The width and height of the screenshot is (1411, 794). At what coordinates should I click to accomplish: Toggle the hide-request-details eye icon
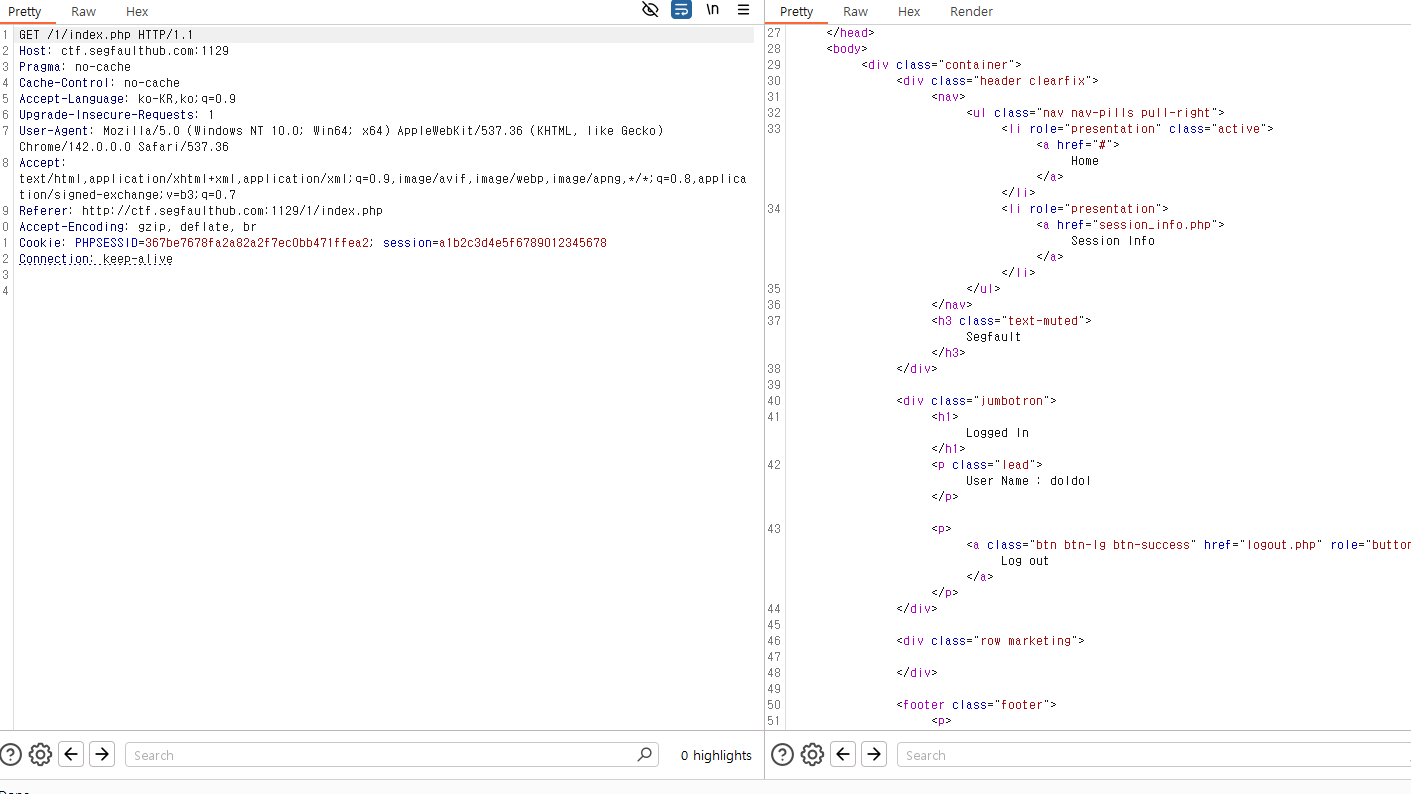(x=650, y=10)
